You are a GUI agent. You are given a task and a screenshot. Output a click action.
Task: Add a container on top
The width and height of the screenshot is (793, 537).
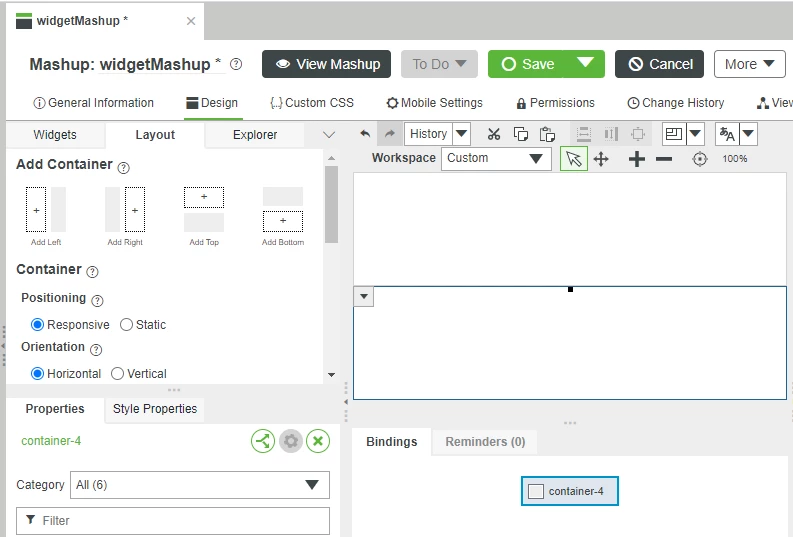click(204, 216)
